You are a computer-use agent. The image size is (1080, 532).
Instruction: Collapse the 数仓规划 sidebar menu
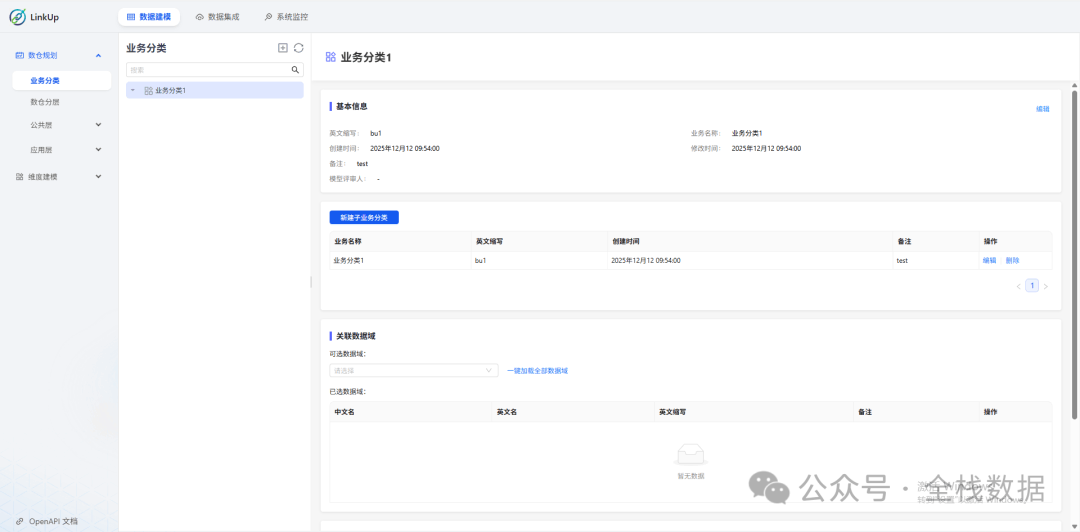pos(98,56)
